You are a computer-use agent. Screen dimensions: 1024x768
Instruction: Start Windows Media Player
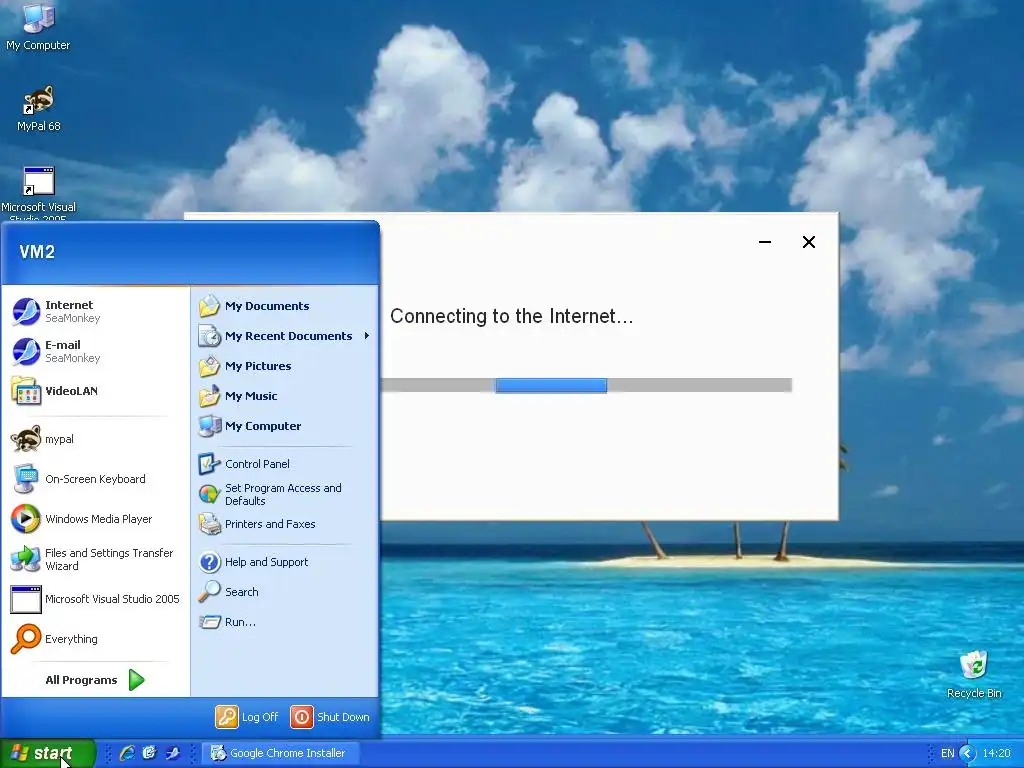click(x=95, y=519)
